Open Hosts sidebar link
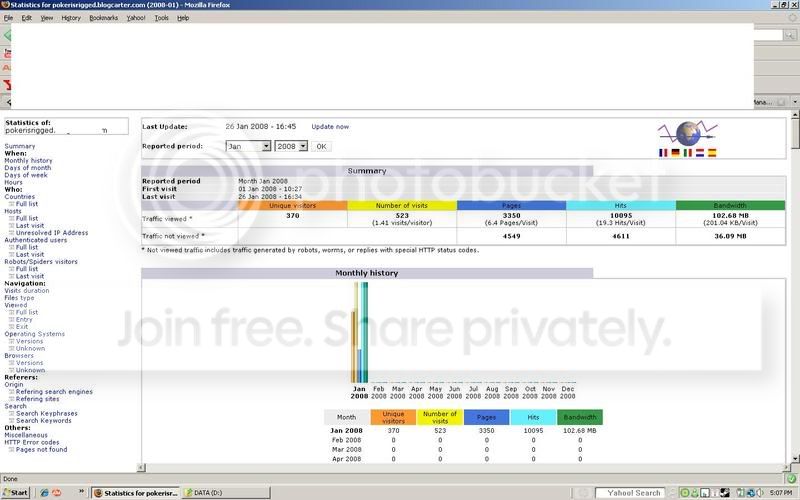 point(13,211)
